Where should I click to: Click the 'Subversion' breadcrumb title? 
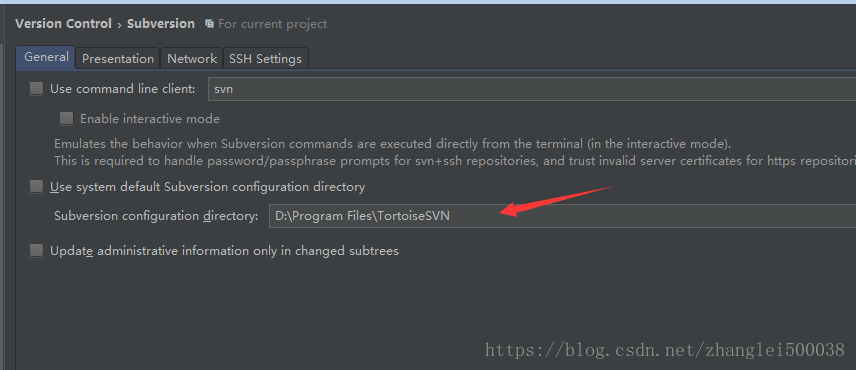(x=160, y=24)
